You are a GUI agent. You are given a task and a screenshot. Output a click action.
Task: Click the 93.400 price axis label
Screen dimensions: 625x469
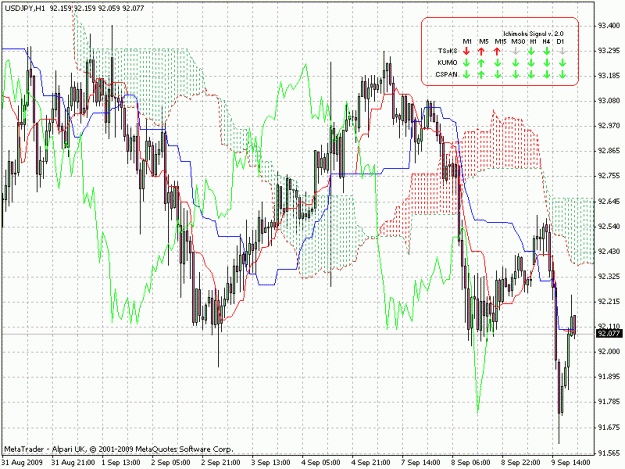[609, 26]
